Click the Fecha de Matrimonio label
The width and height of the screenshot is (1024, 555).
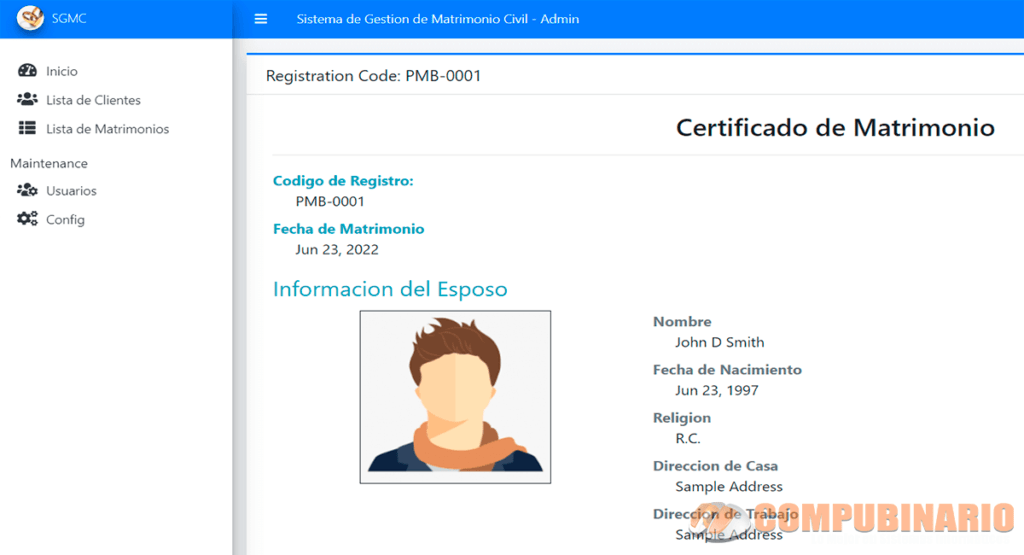pos(349,229)
